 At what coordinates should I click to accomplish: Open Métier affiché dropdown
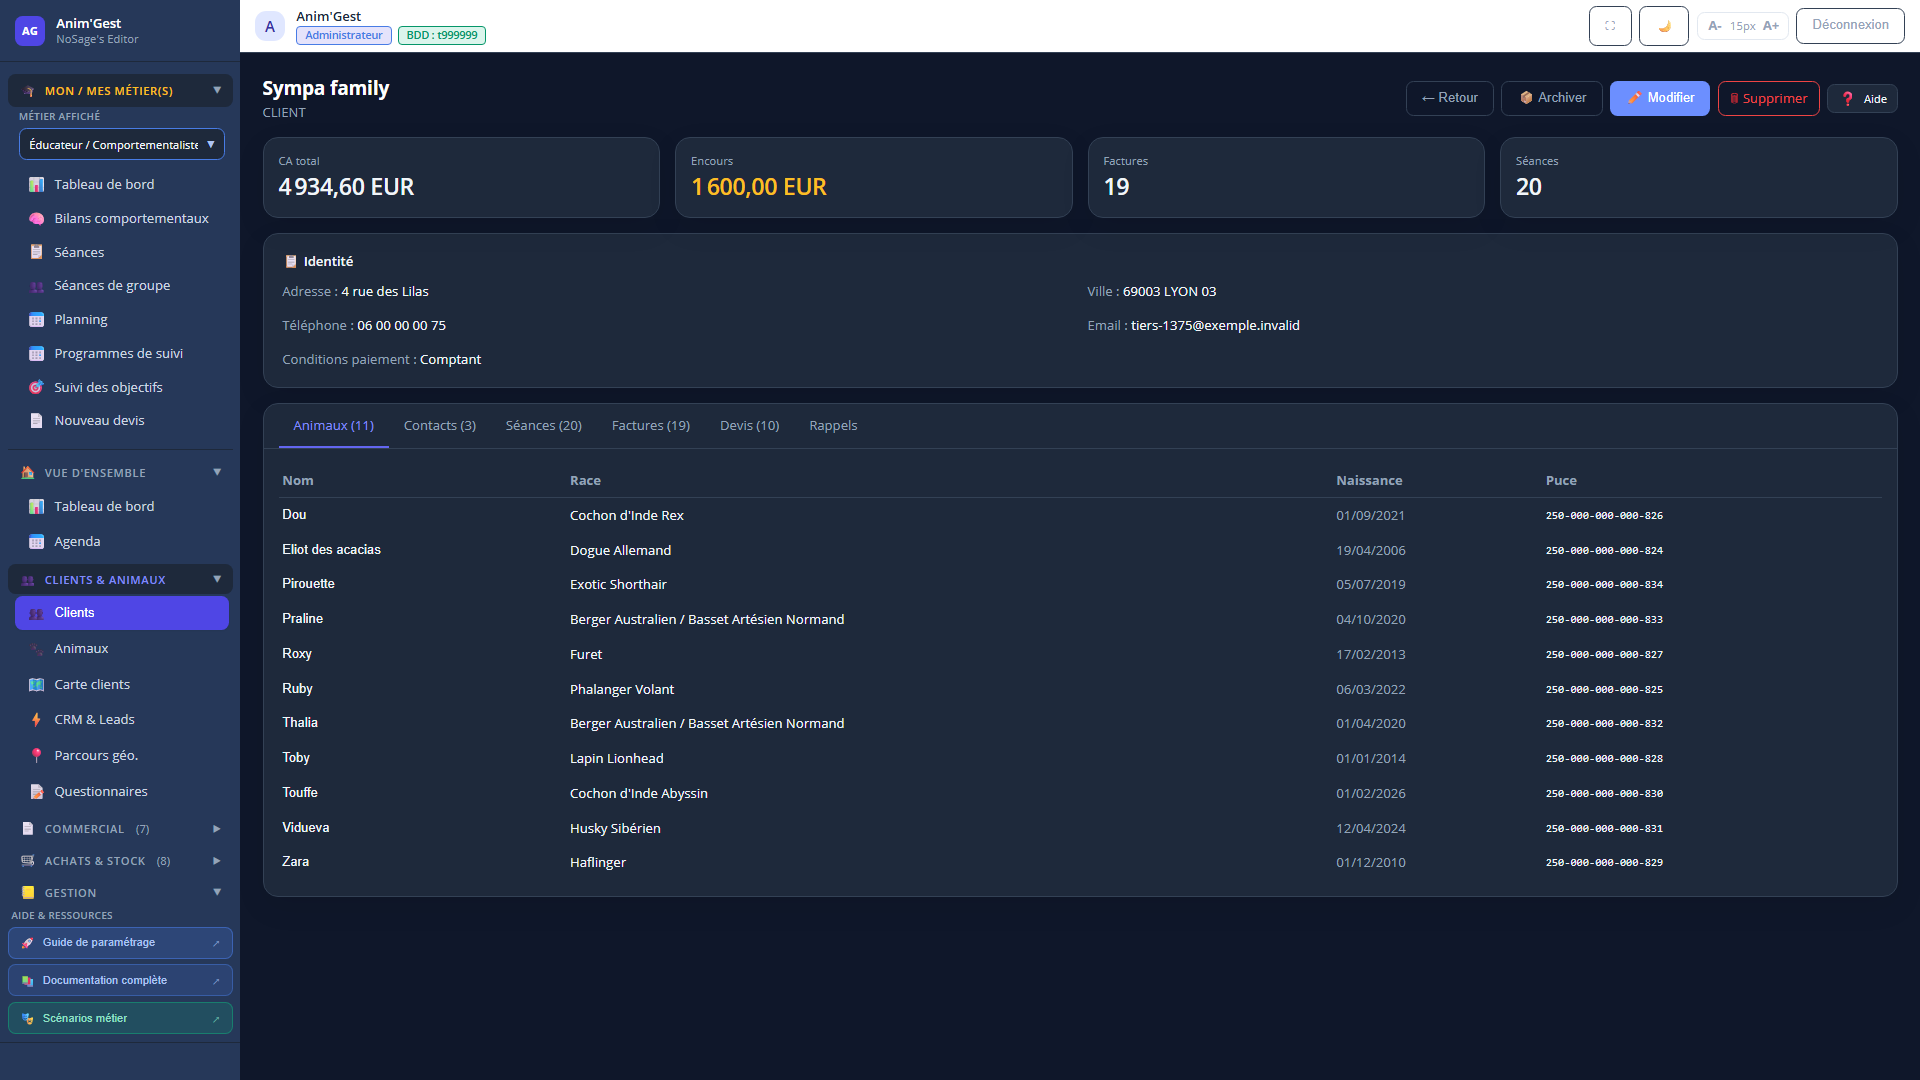122,145
